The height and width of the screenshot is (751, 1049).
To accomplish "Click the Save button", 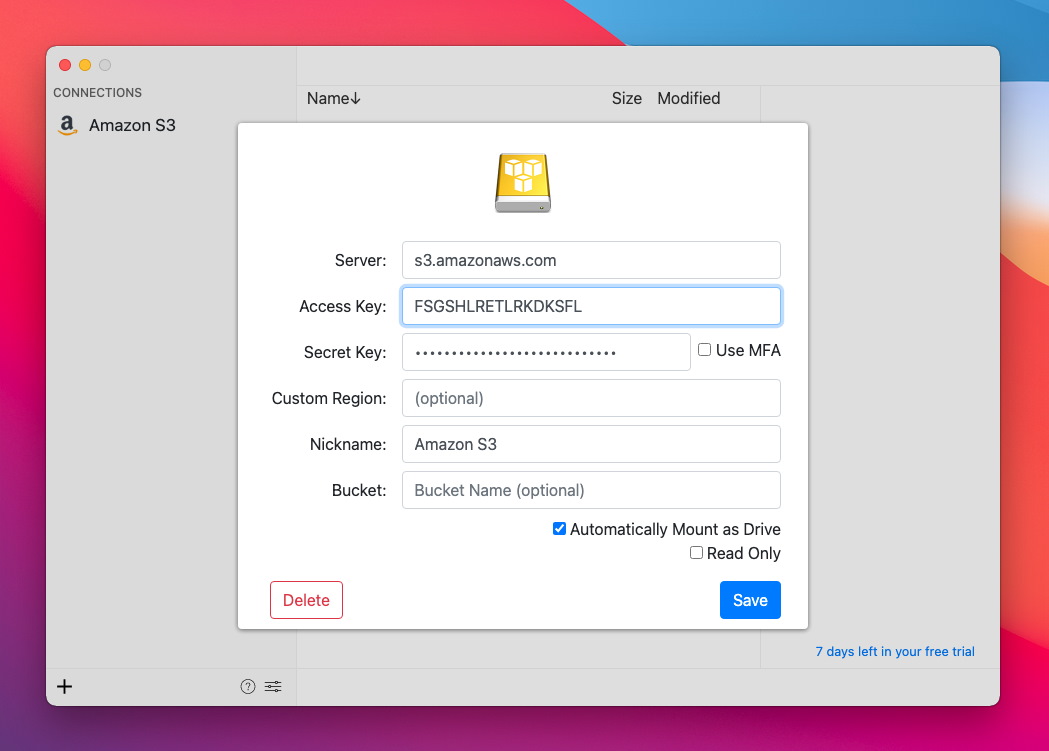I will pos(750,600).
